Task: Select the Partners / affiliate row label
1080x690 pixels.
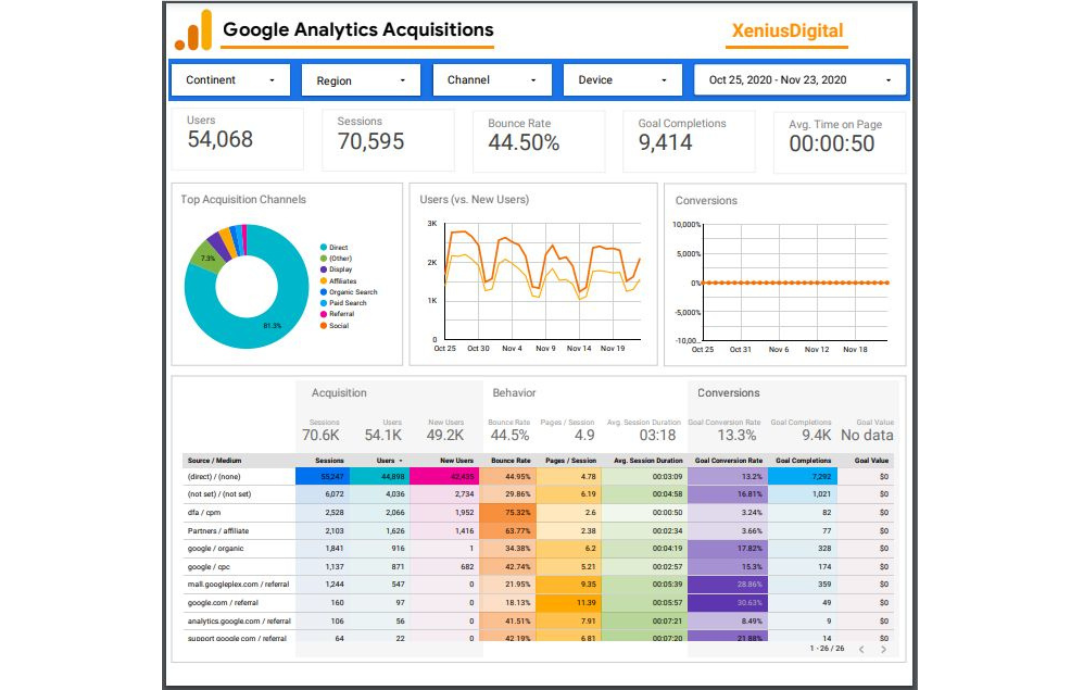Action: pyautogui.click(x=218, y=531)
